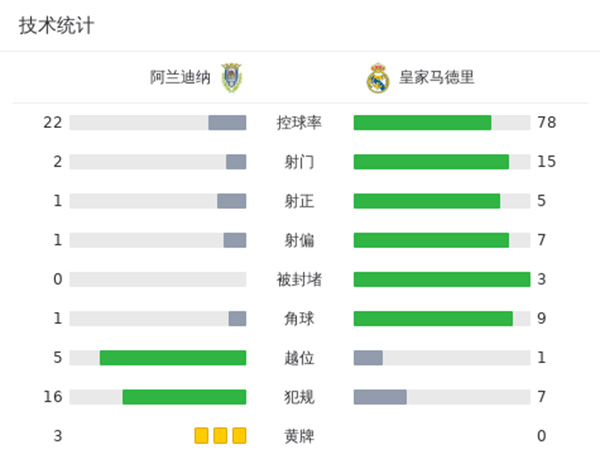Viewport: 600px width, 459px height.
Task: Open the 阿兰迪纳 team name link
Action: tap(180, 77)
